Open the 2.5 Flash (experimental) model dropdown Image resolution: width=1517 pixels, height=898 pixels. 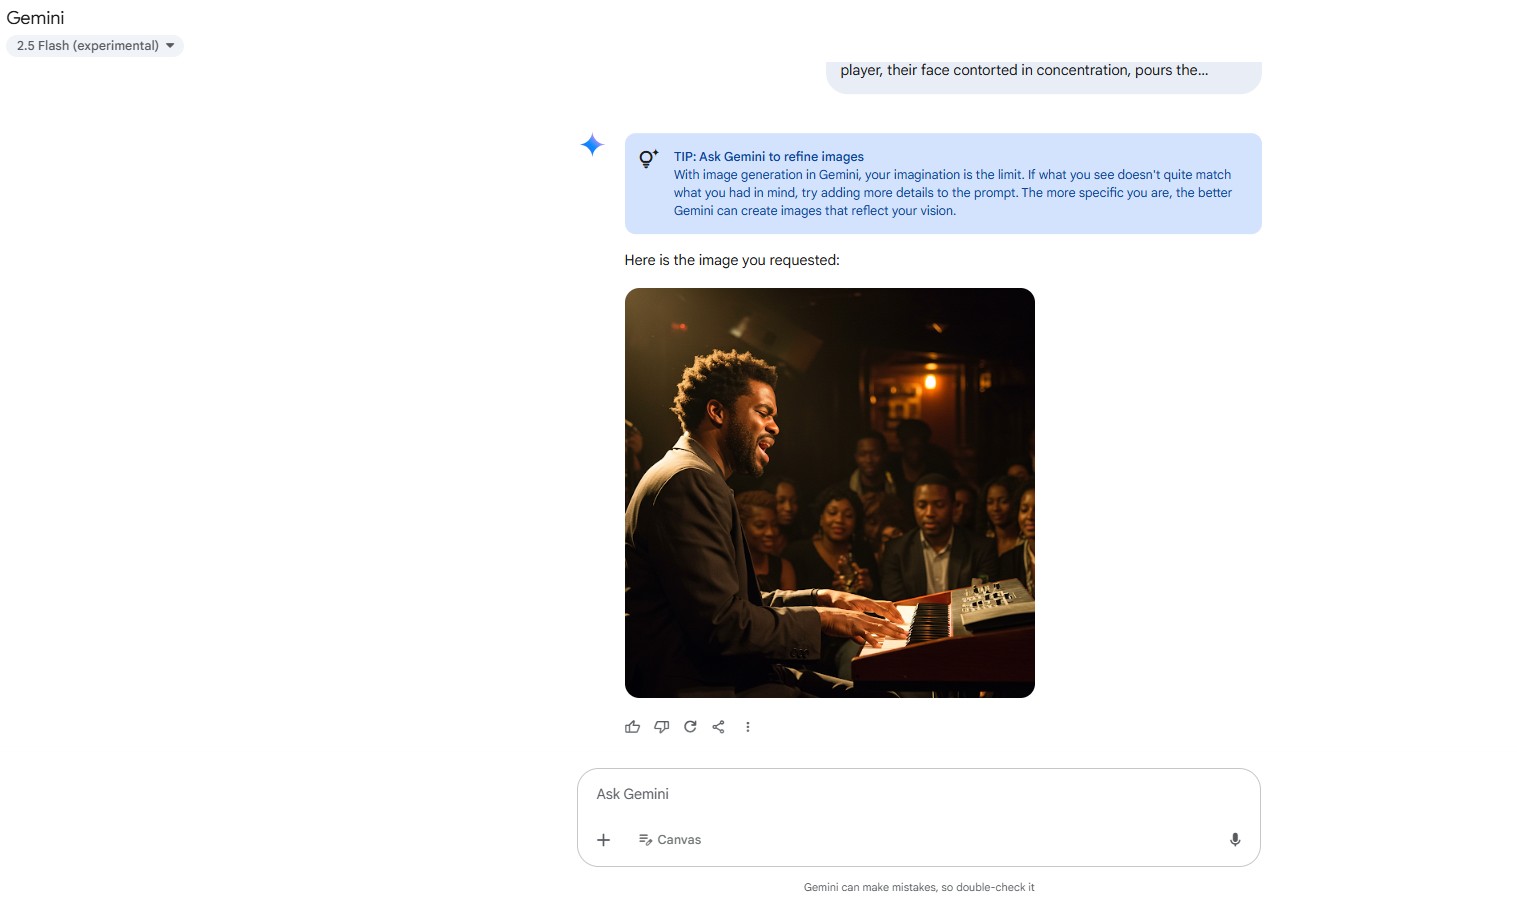[95, 46]
